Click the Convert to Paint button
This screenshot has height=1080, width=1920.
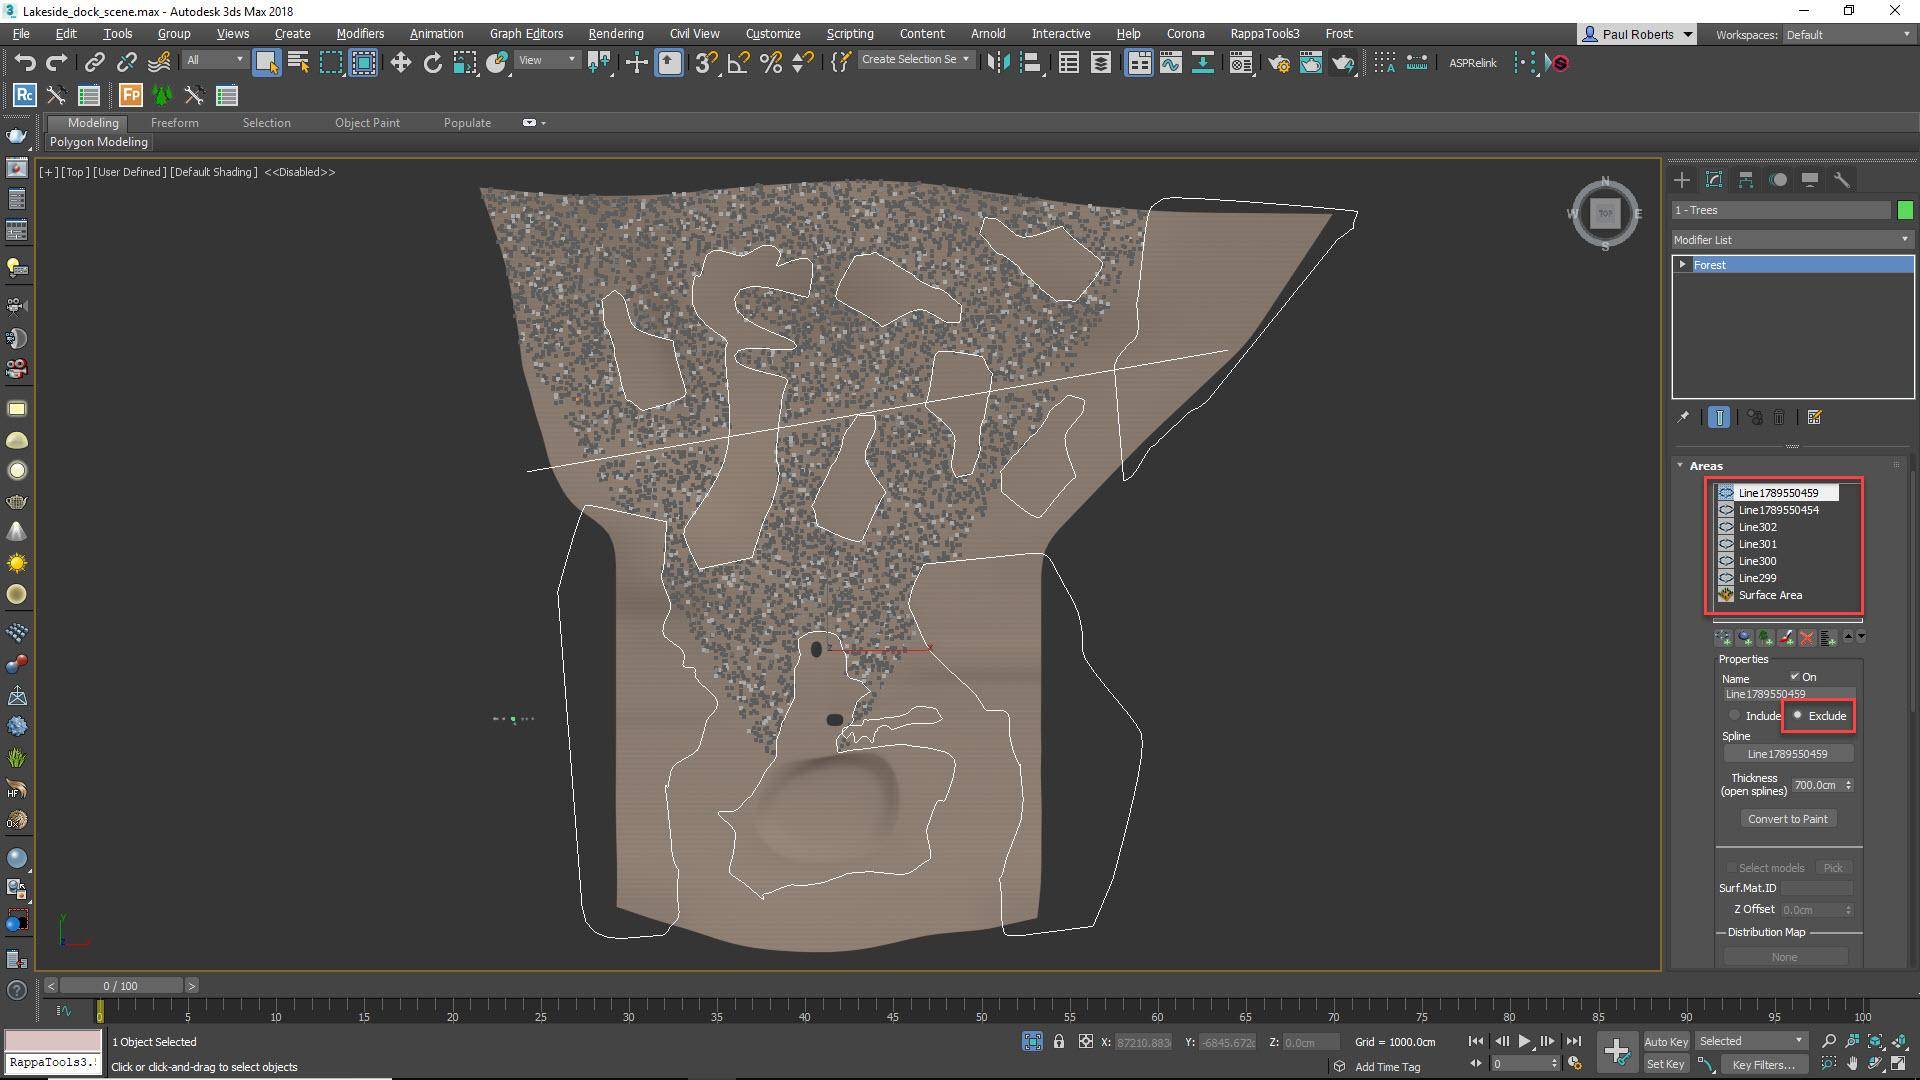[1788, 818]
